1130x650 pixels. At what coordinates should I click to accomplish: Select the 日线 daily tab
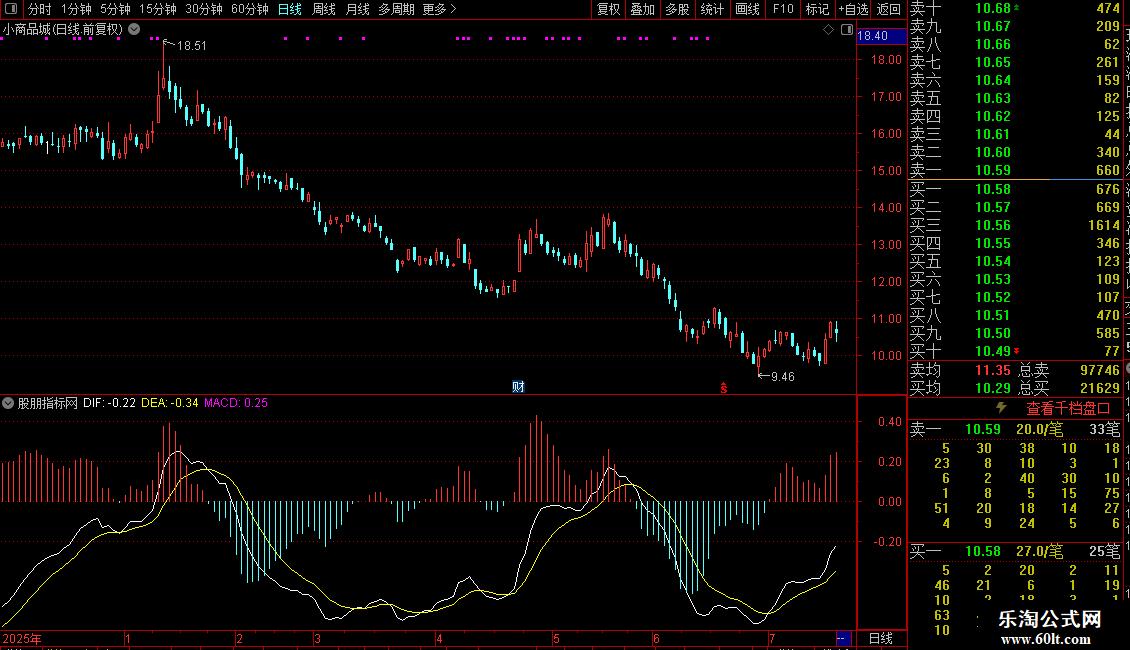tap(290, 9)
